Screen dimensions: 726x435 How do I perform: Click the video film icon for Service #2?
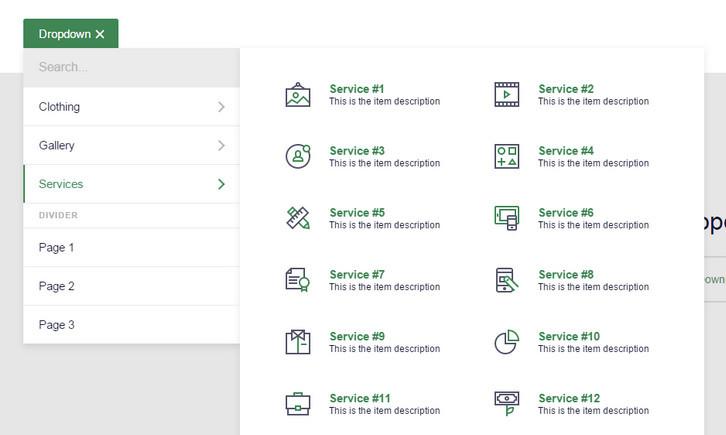click(507, 94)
